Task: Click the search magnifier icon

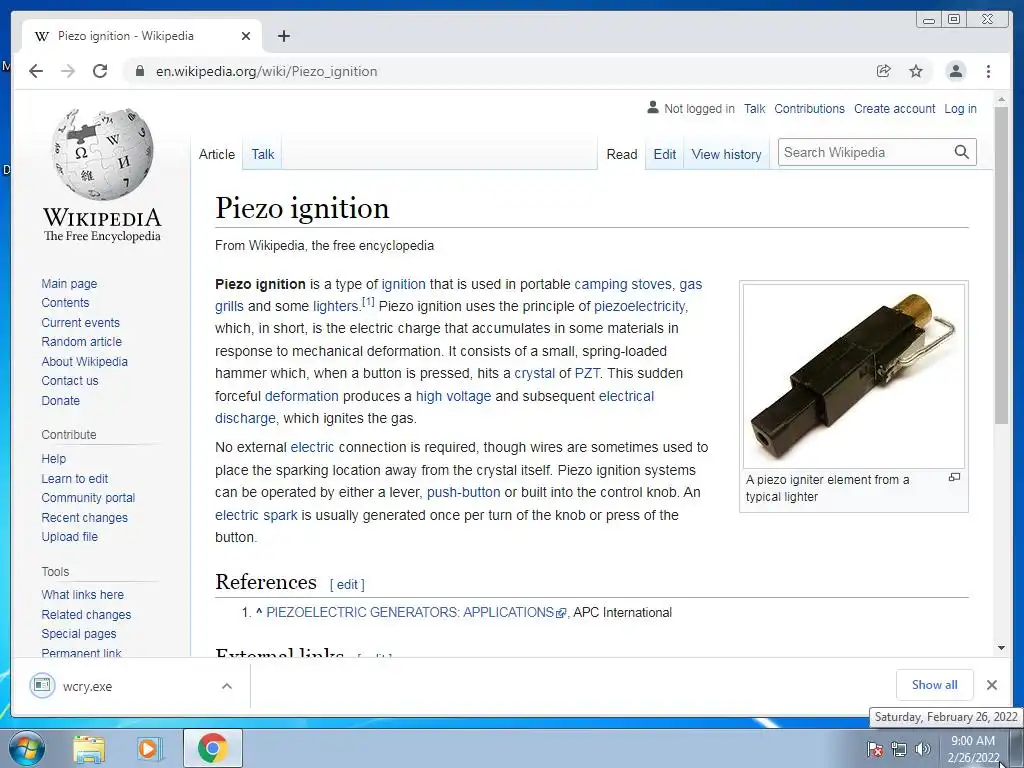Action: (x=961, y=152)
